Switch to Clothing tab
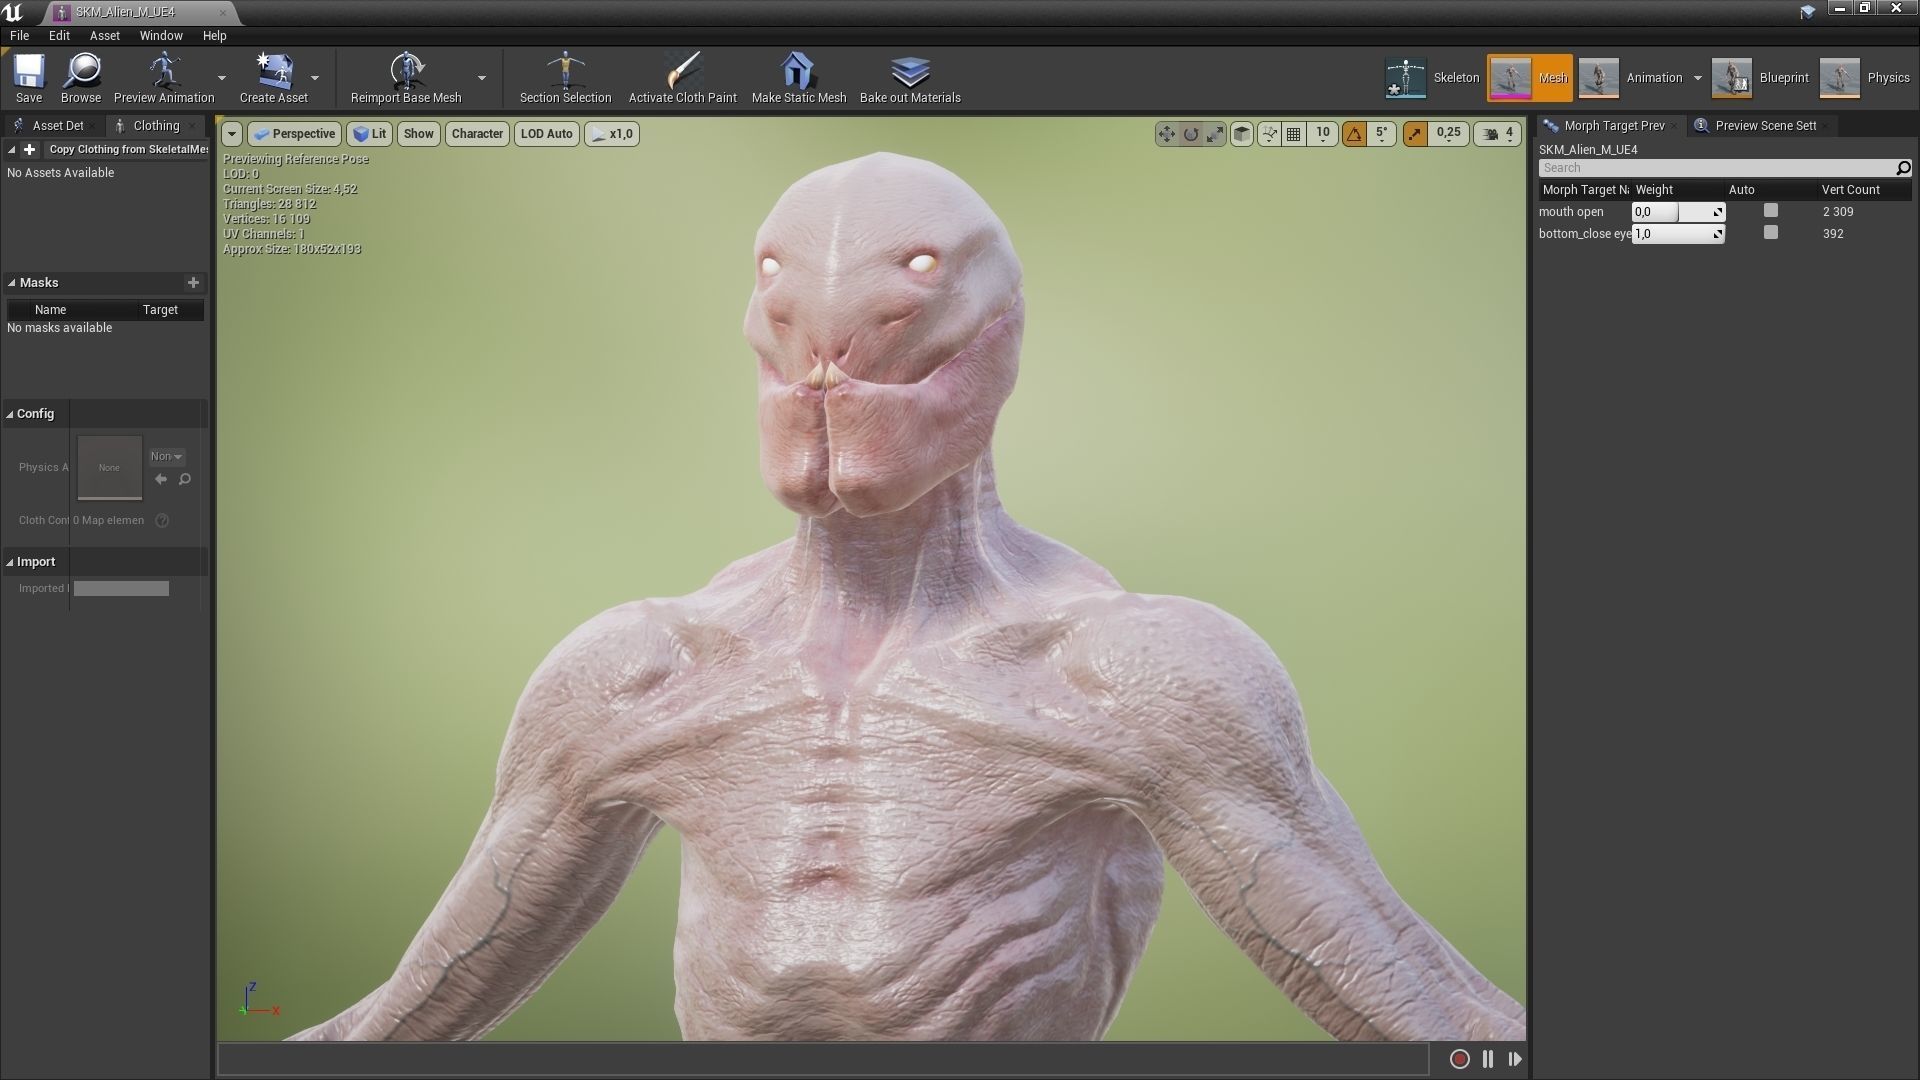The height and width of the screenshot is (1080, 1920). 156,126
